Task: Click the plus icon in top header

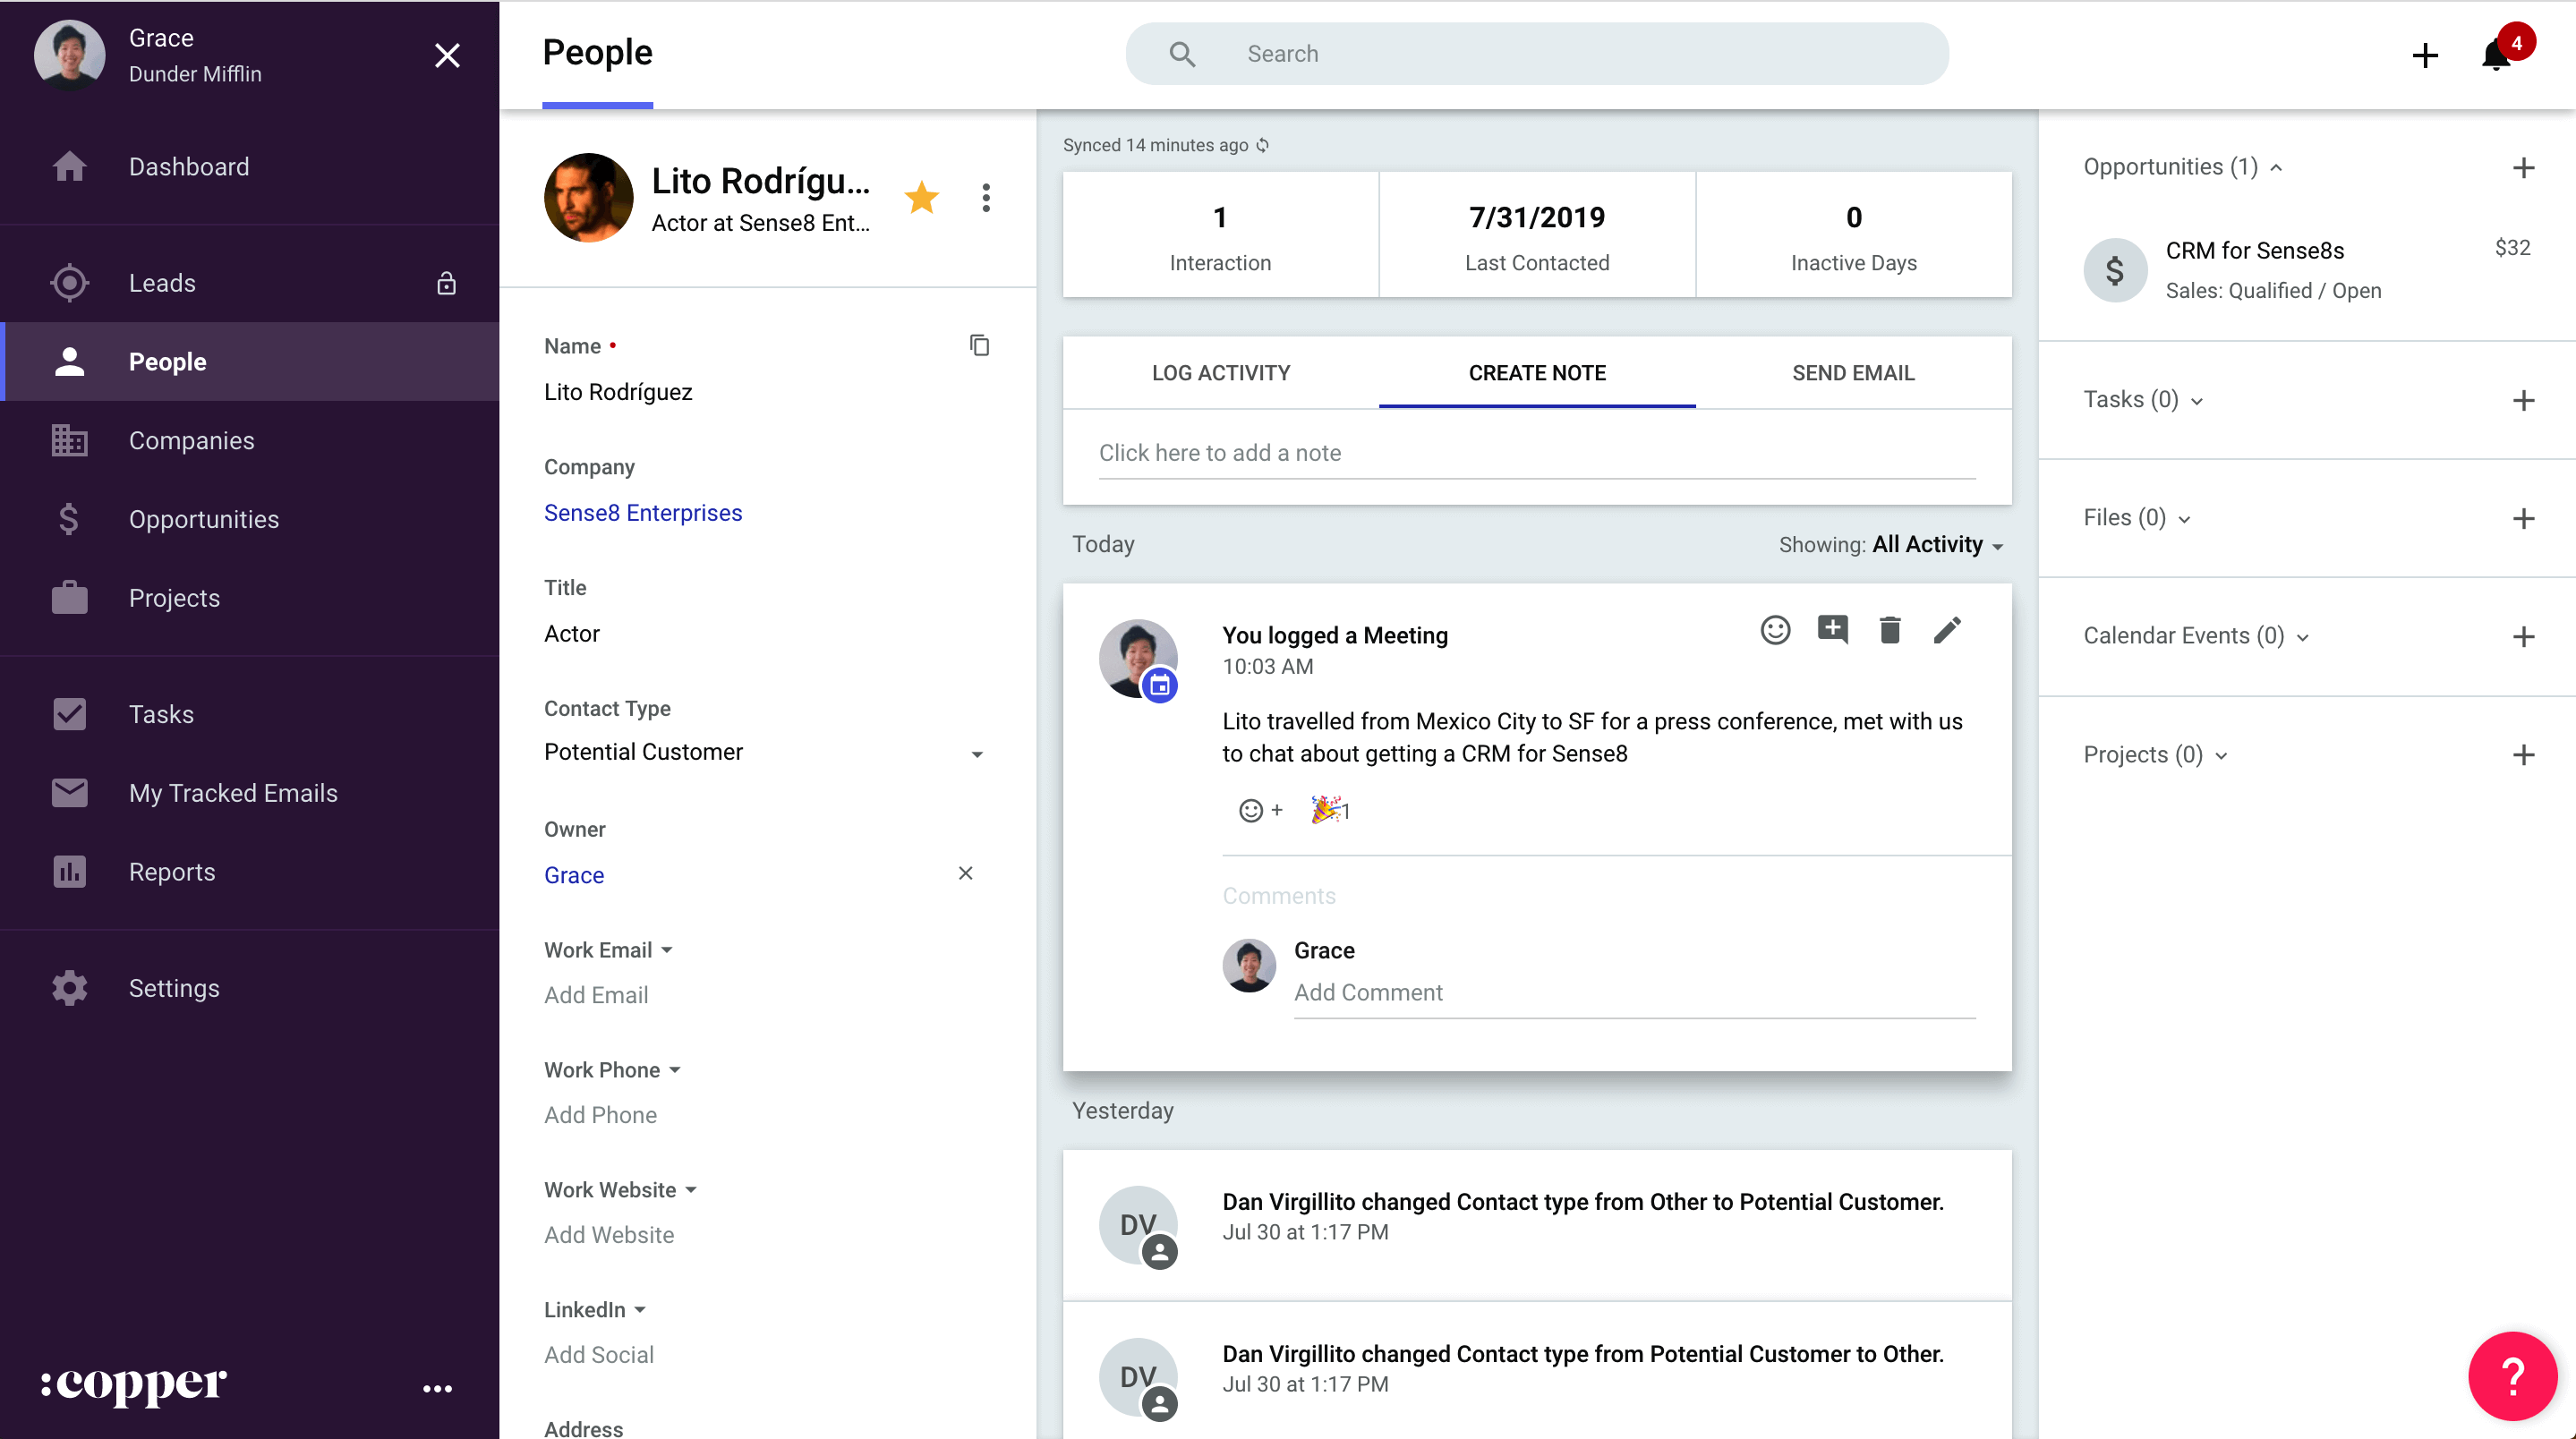Action: [2425, 55]
